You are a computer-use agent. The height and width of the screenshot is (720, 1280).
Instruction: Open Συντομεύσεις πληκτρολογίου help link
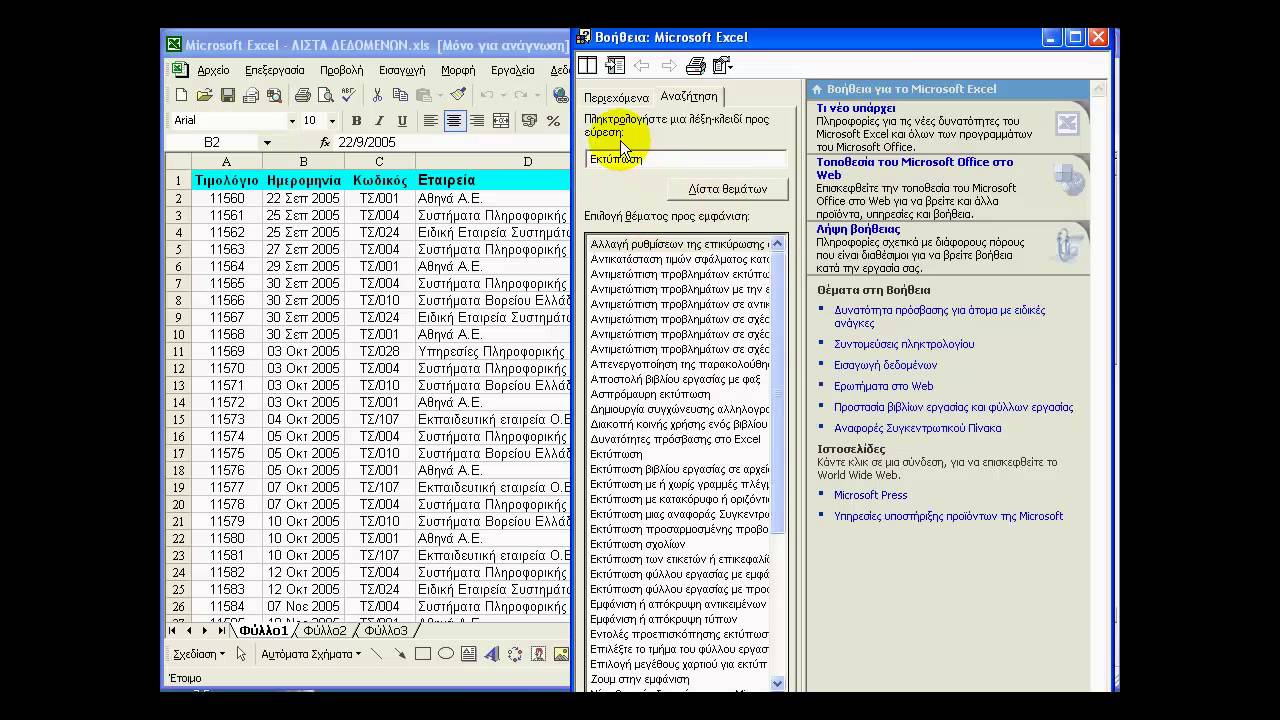(x=904, y=344)
